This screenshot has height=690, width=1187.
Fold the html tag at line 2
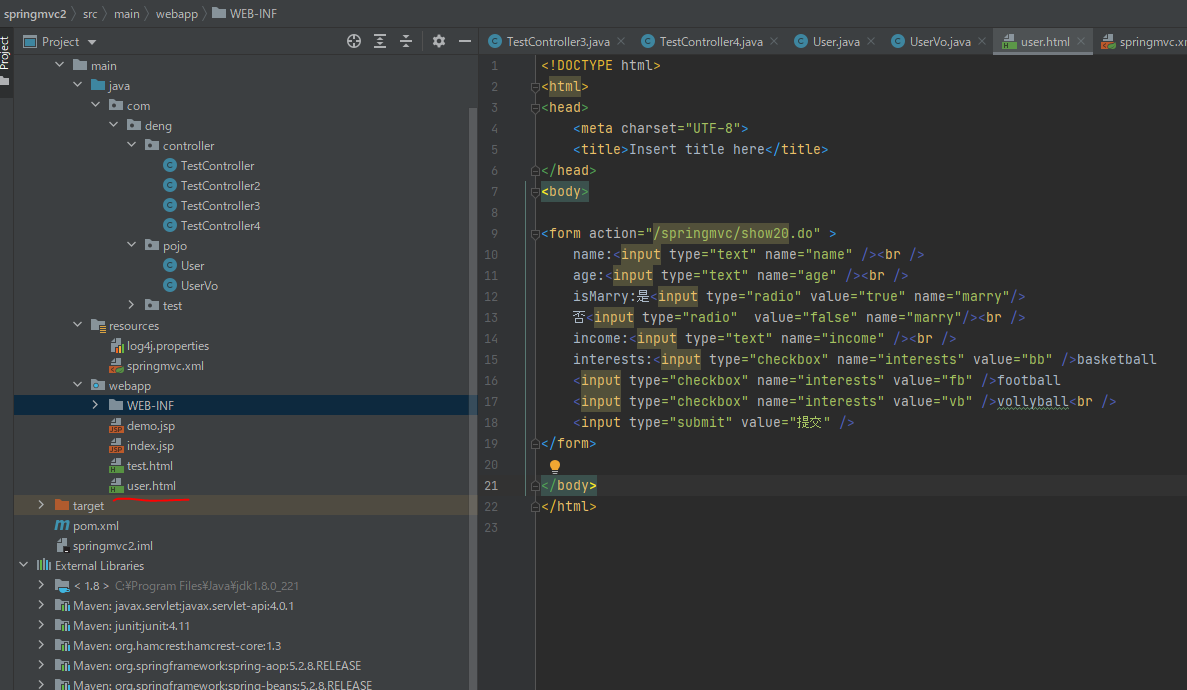(x=535, y=87)
